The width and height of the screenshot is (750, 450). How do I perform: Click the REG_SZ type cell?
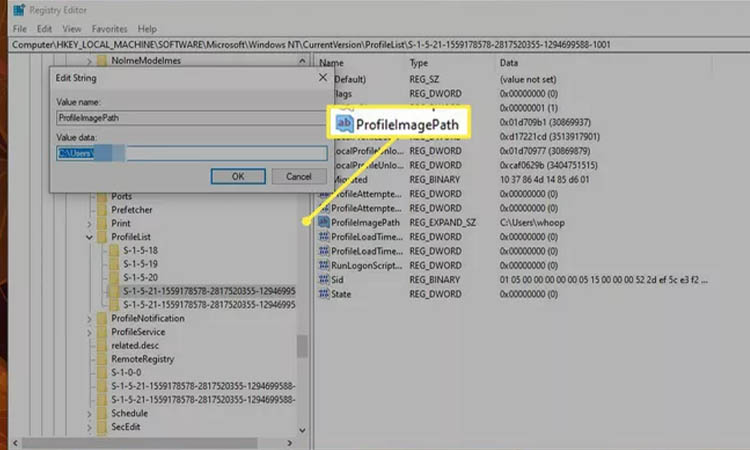tap(424, 79)
